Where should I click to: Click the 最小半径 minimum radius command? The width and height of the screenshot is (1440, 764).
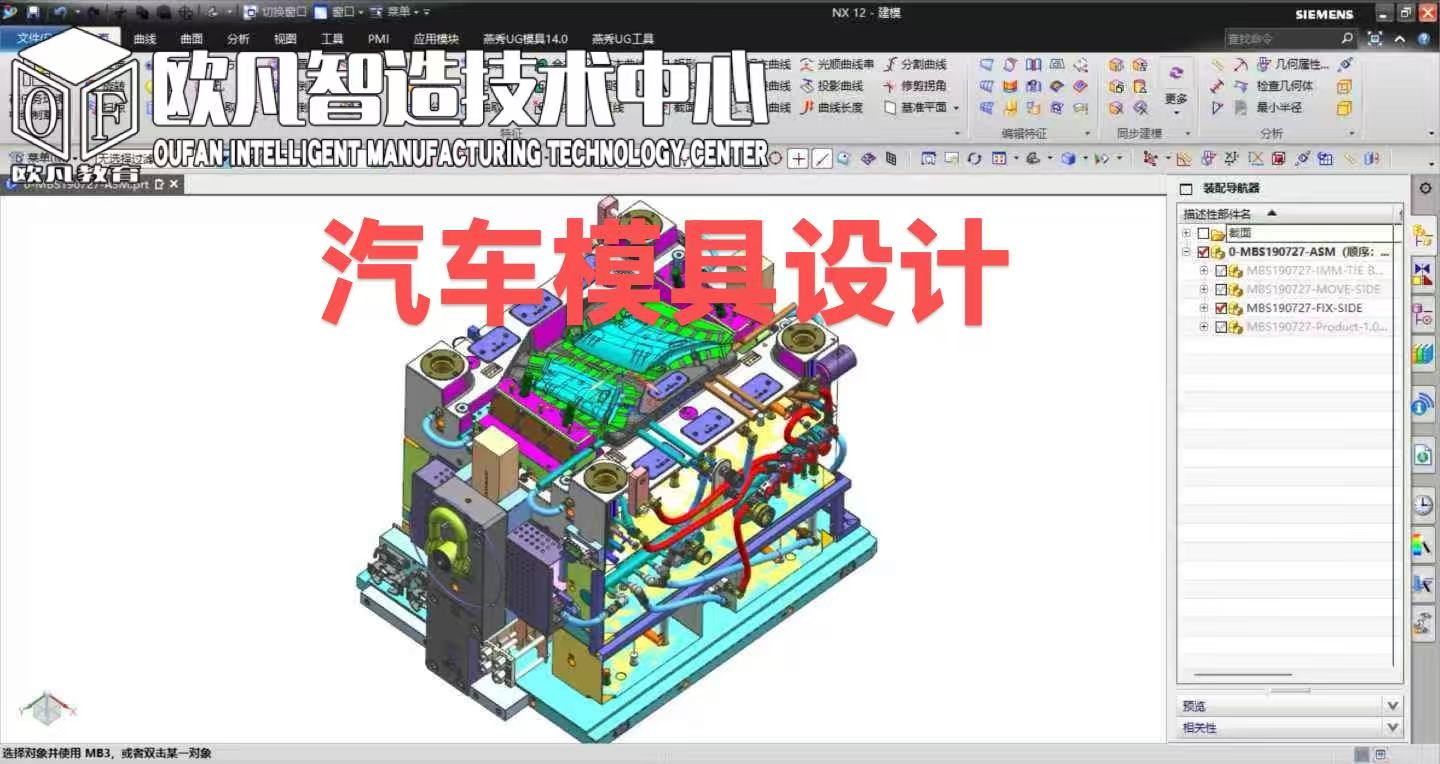pos(1279,108)
